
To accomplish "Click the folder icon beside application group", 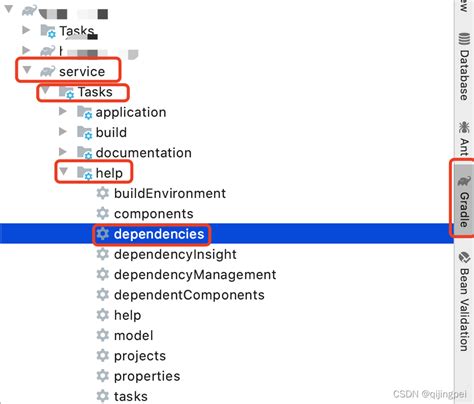I will click(85, 112).
